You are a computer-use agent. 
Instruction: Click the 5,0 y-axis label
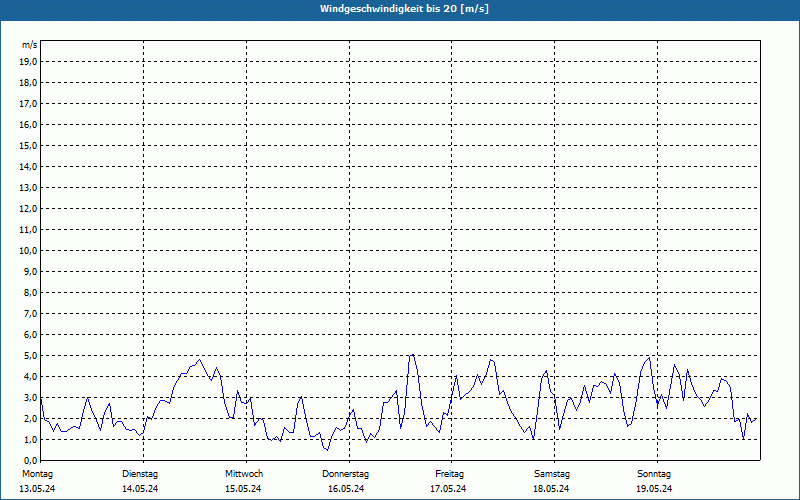(30, 356)
